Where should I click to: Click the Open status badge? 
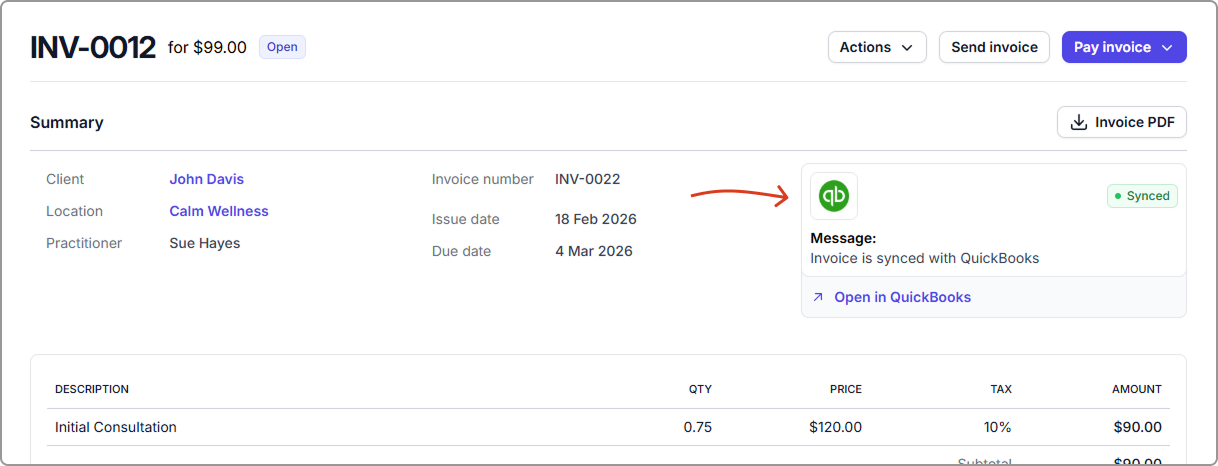click(x=282, y=47)
